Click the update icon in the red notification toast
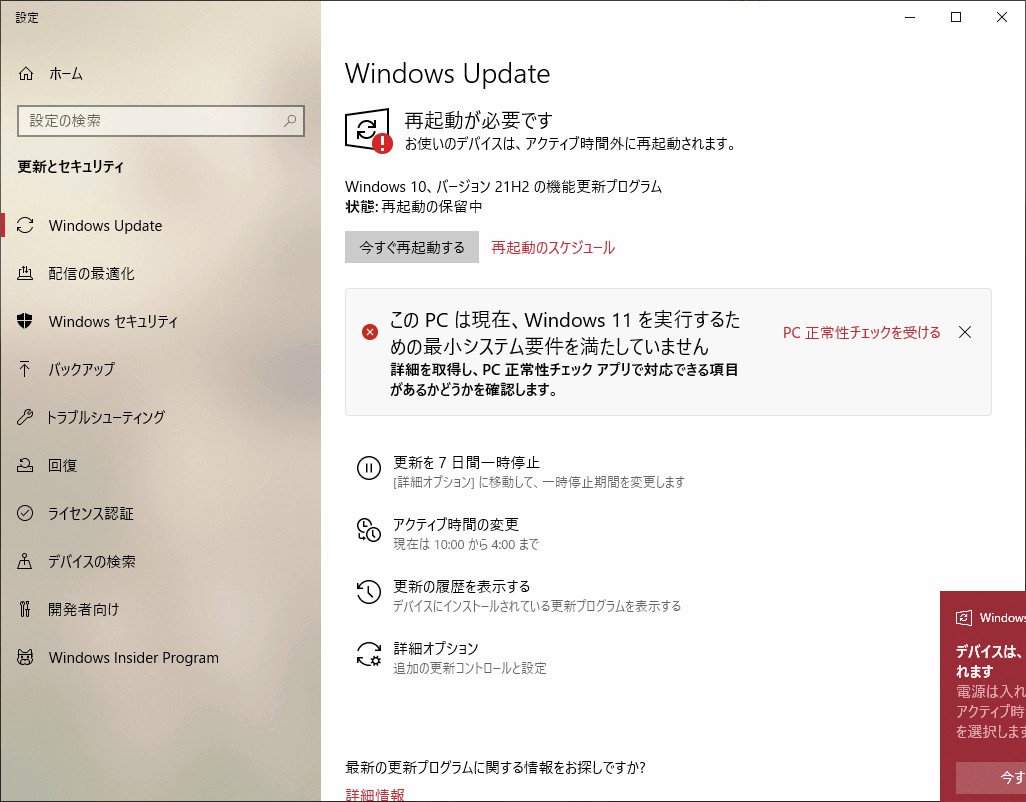Screen dimensions: 1026x802 [963, 618]
